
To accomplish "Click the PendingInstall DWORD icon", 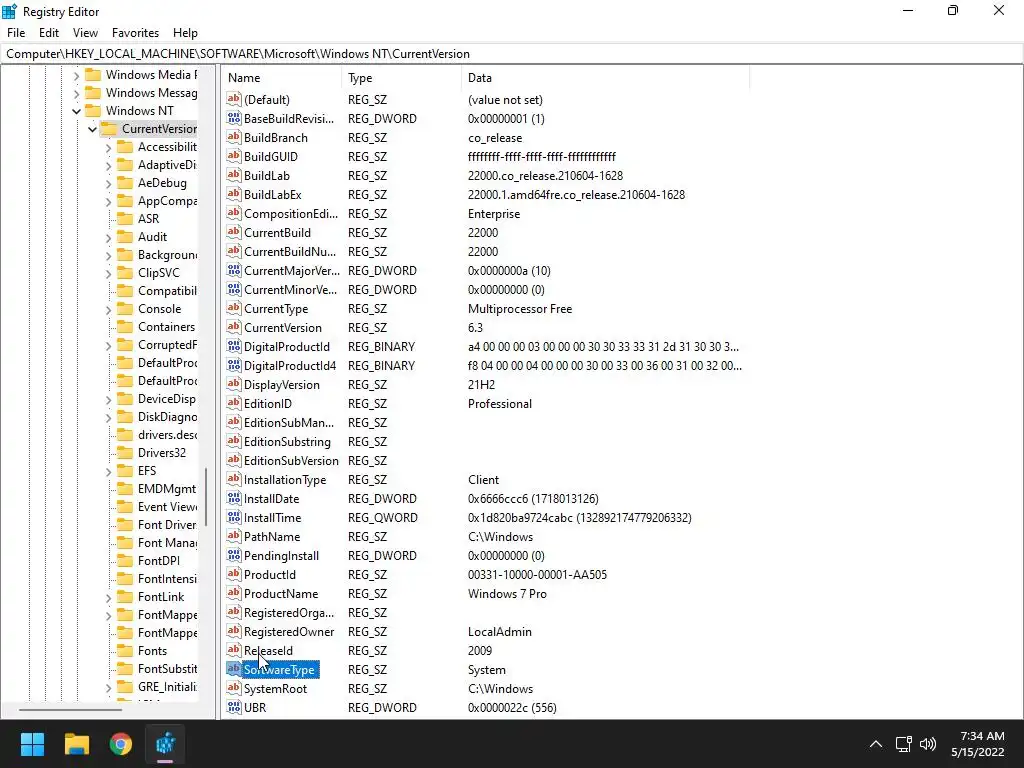I will coord(234,555).
